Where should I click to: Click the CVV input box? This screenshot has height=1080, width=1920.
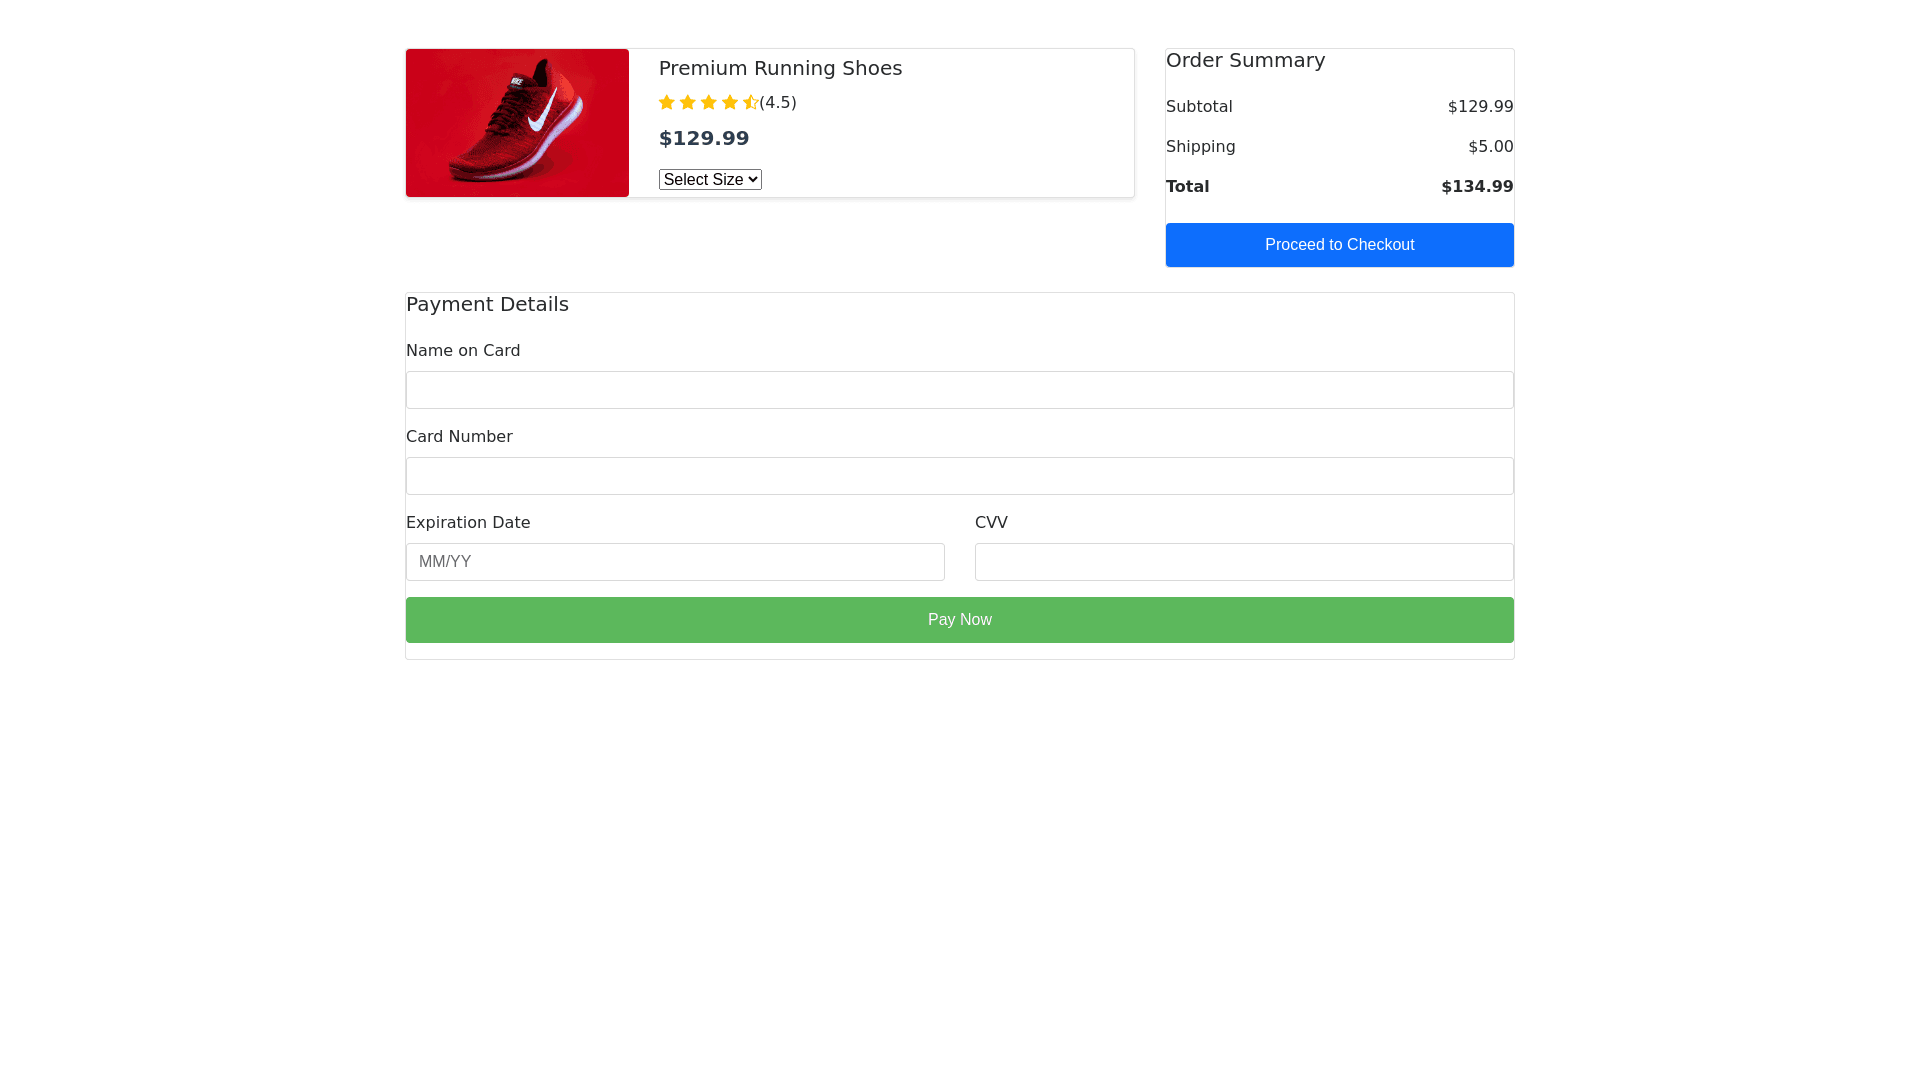click(x=1243, y=562)
